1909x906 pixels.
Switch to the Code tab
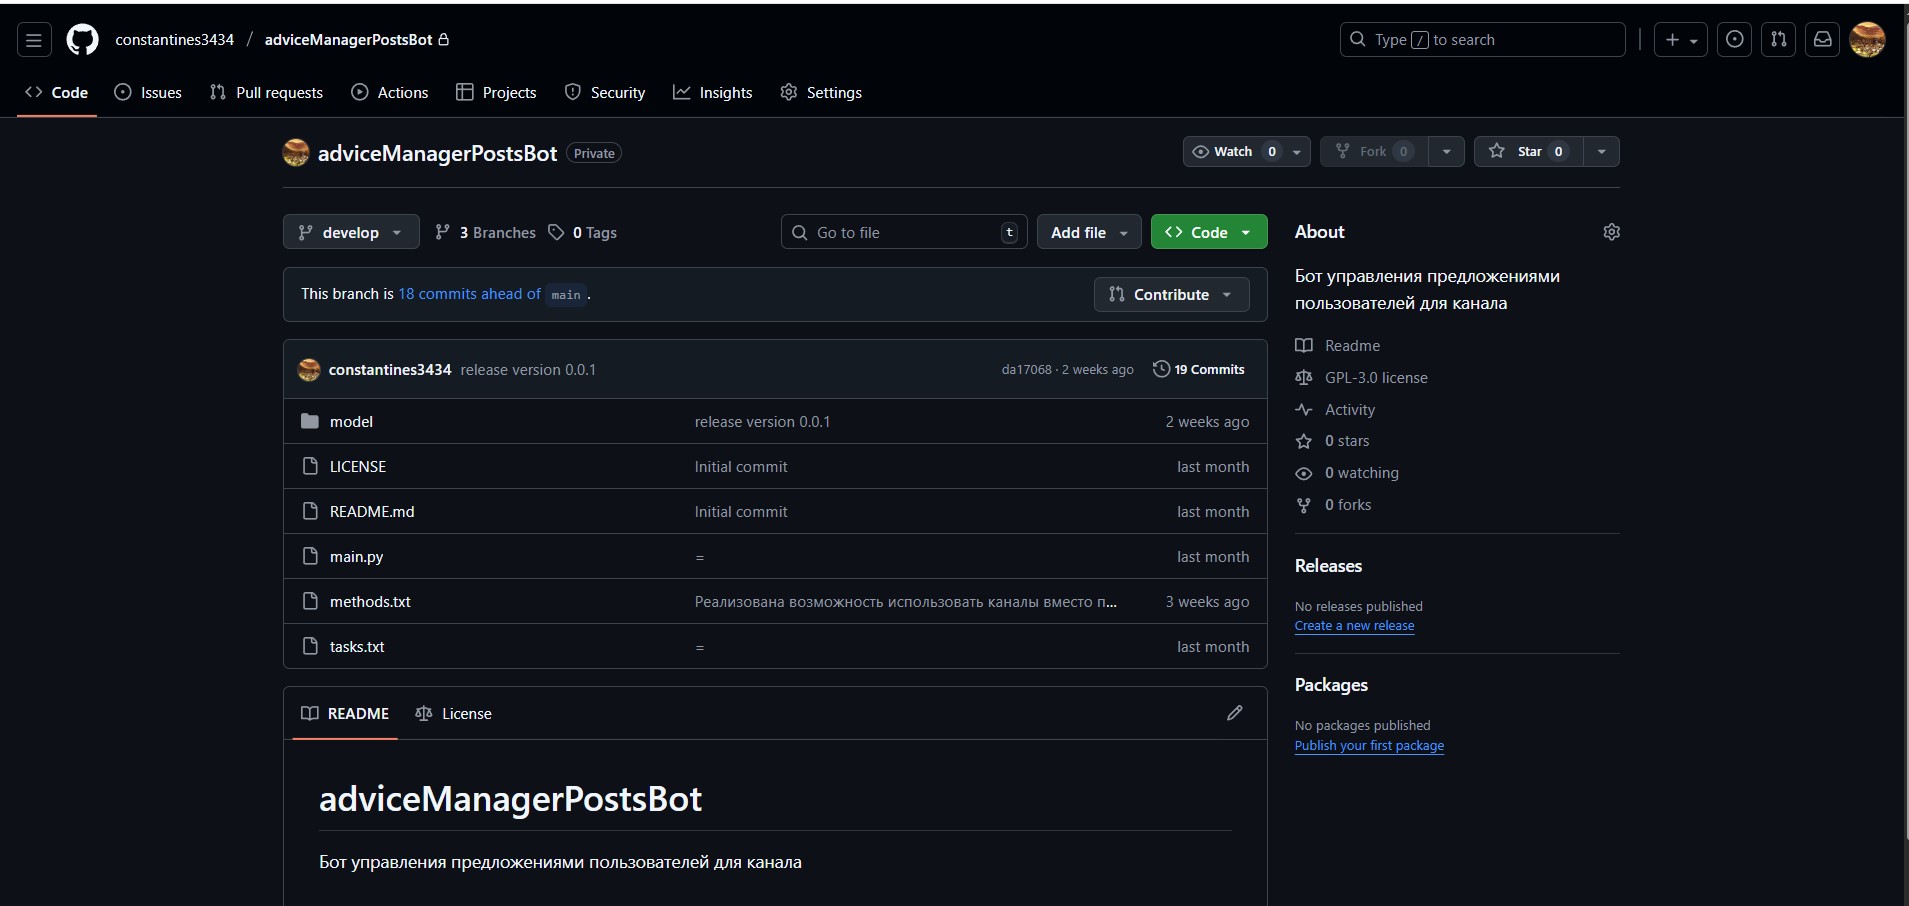click(x=57, y=93)
